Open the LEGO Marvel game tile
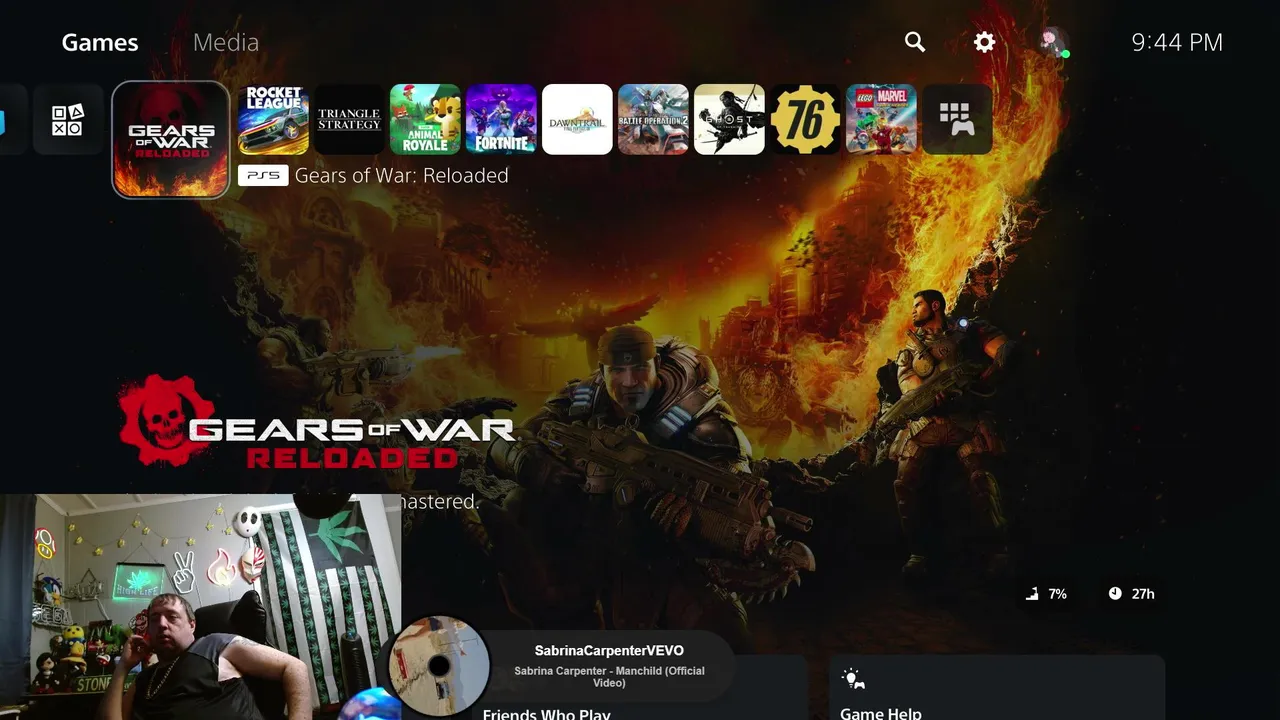1280x720 pixels. click(x=881, y=119)
